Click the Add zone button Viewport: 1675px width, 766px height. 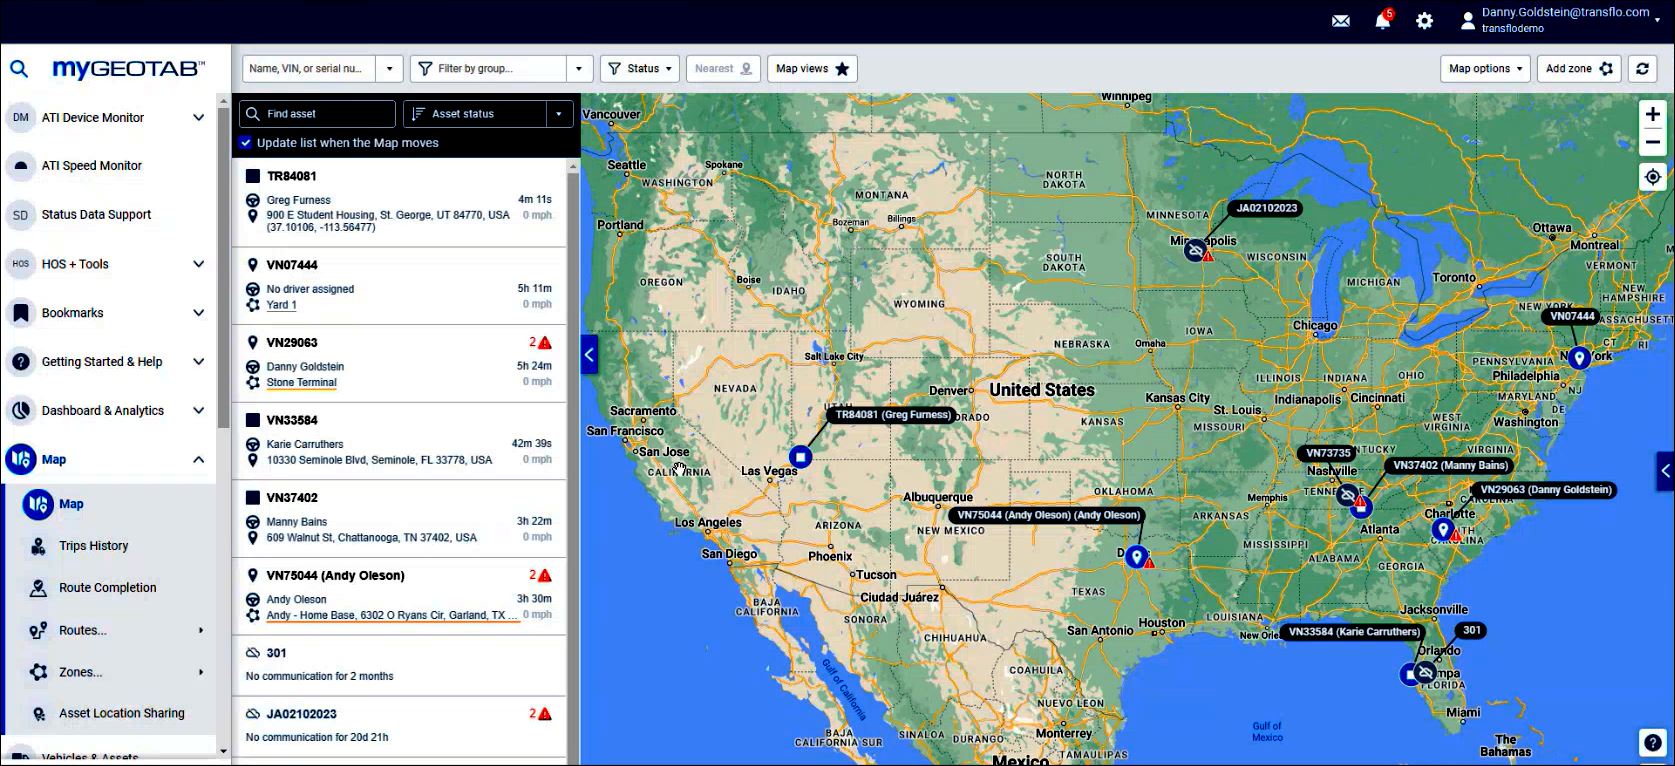pyautogui.click(x=1578, y=69)
